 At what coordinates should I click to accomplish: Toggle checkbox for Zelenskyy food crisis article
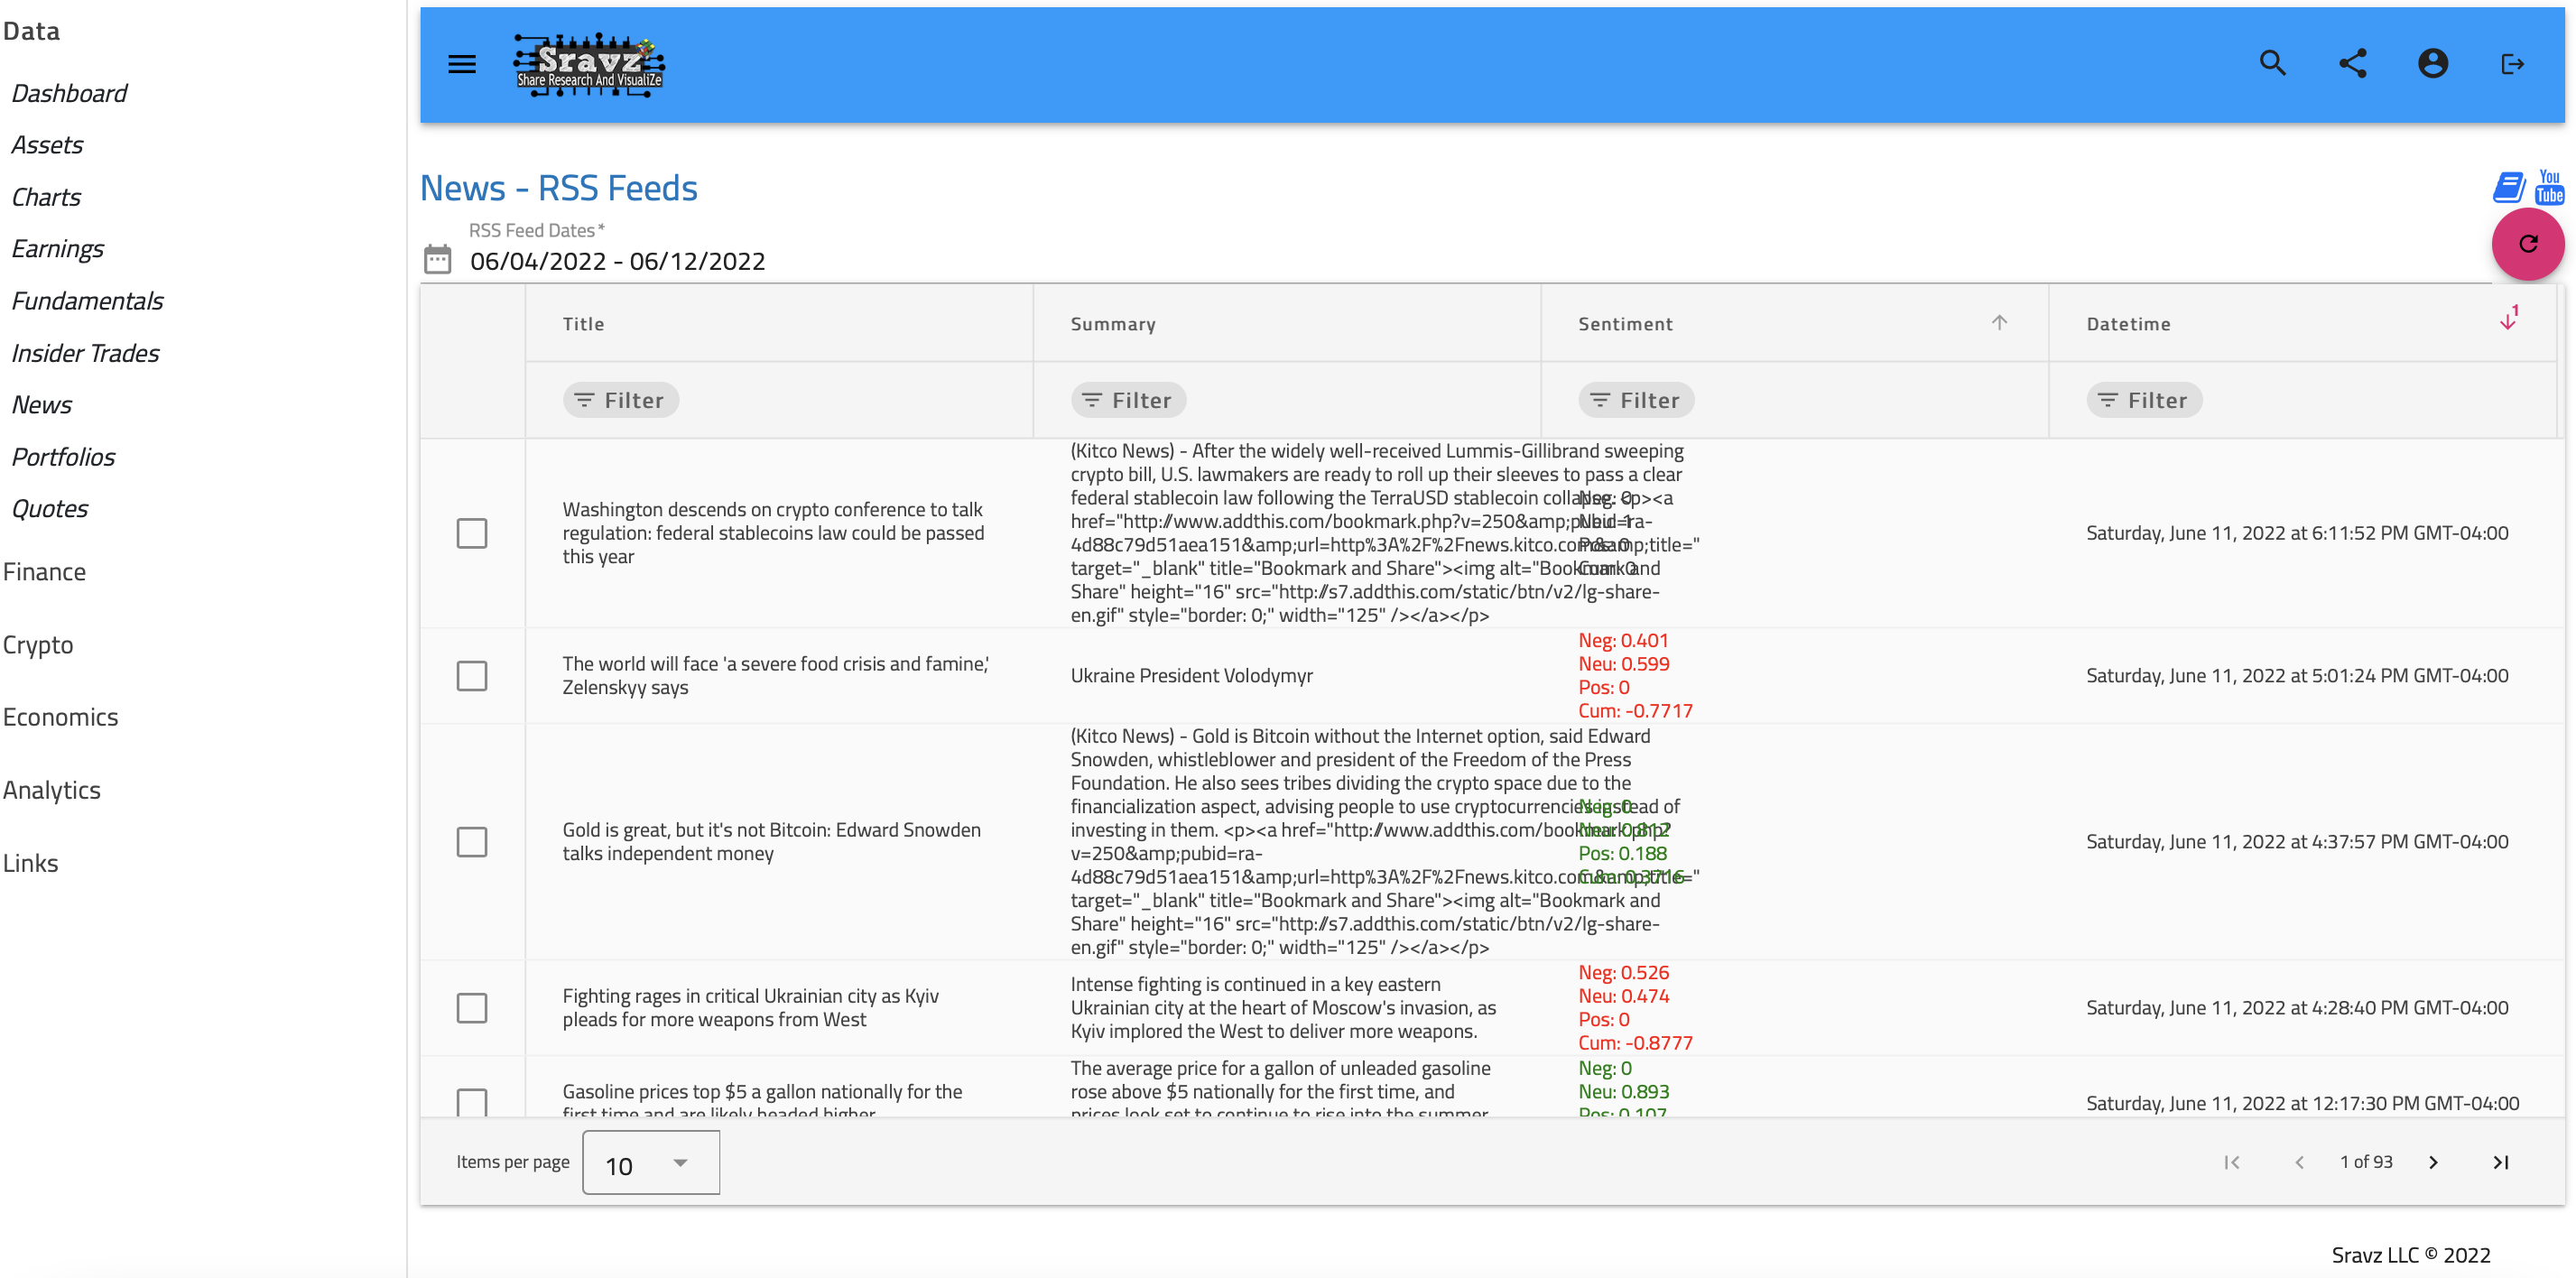coord(471,673)
